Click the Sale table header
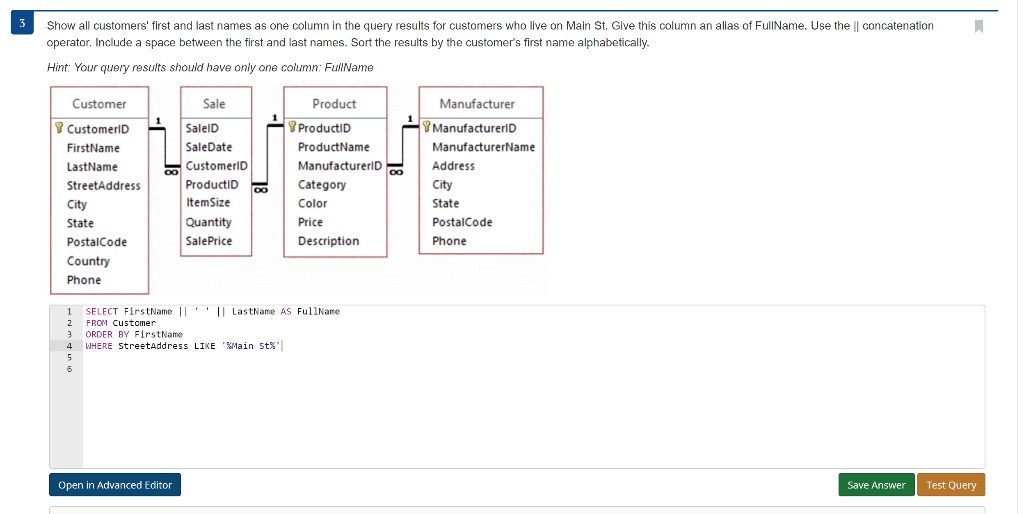Image resolution: width=1024 pixels, height=514 pixels. [214, 103]
